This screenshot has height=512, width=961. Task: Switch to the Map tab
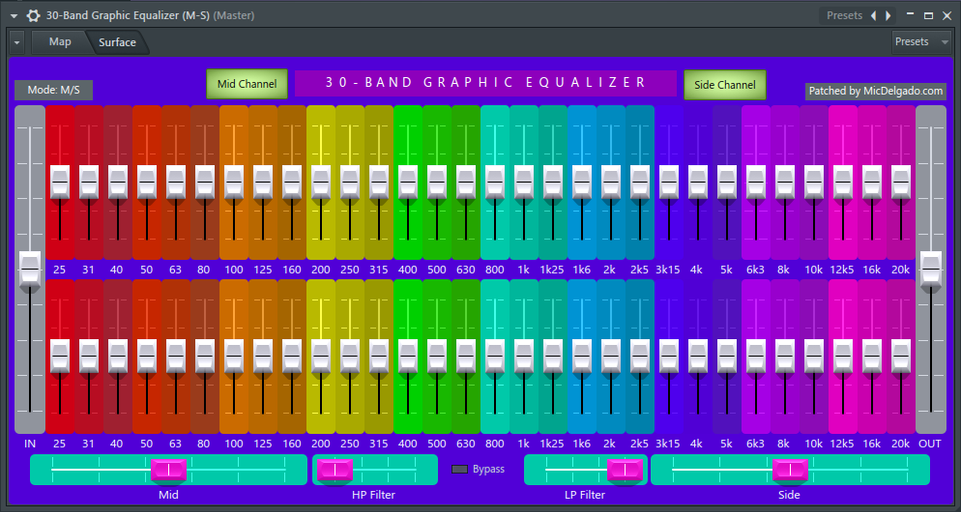[60, 42]
